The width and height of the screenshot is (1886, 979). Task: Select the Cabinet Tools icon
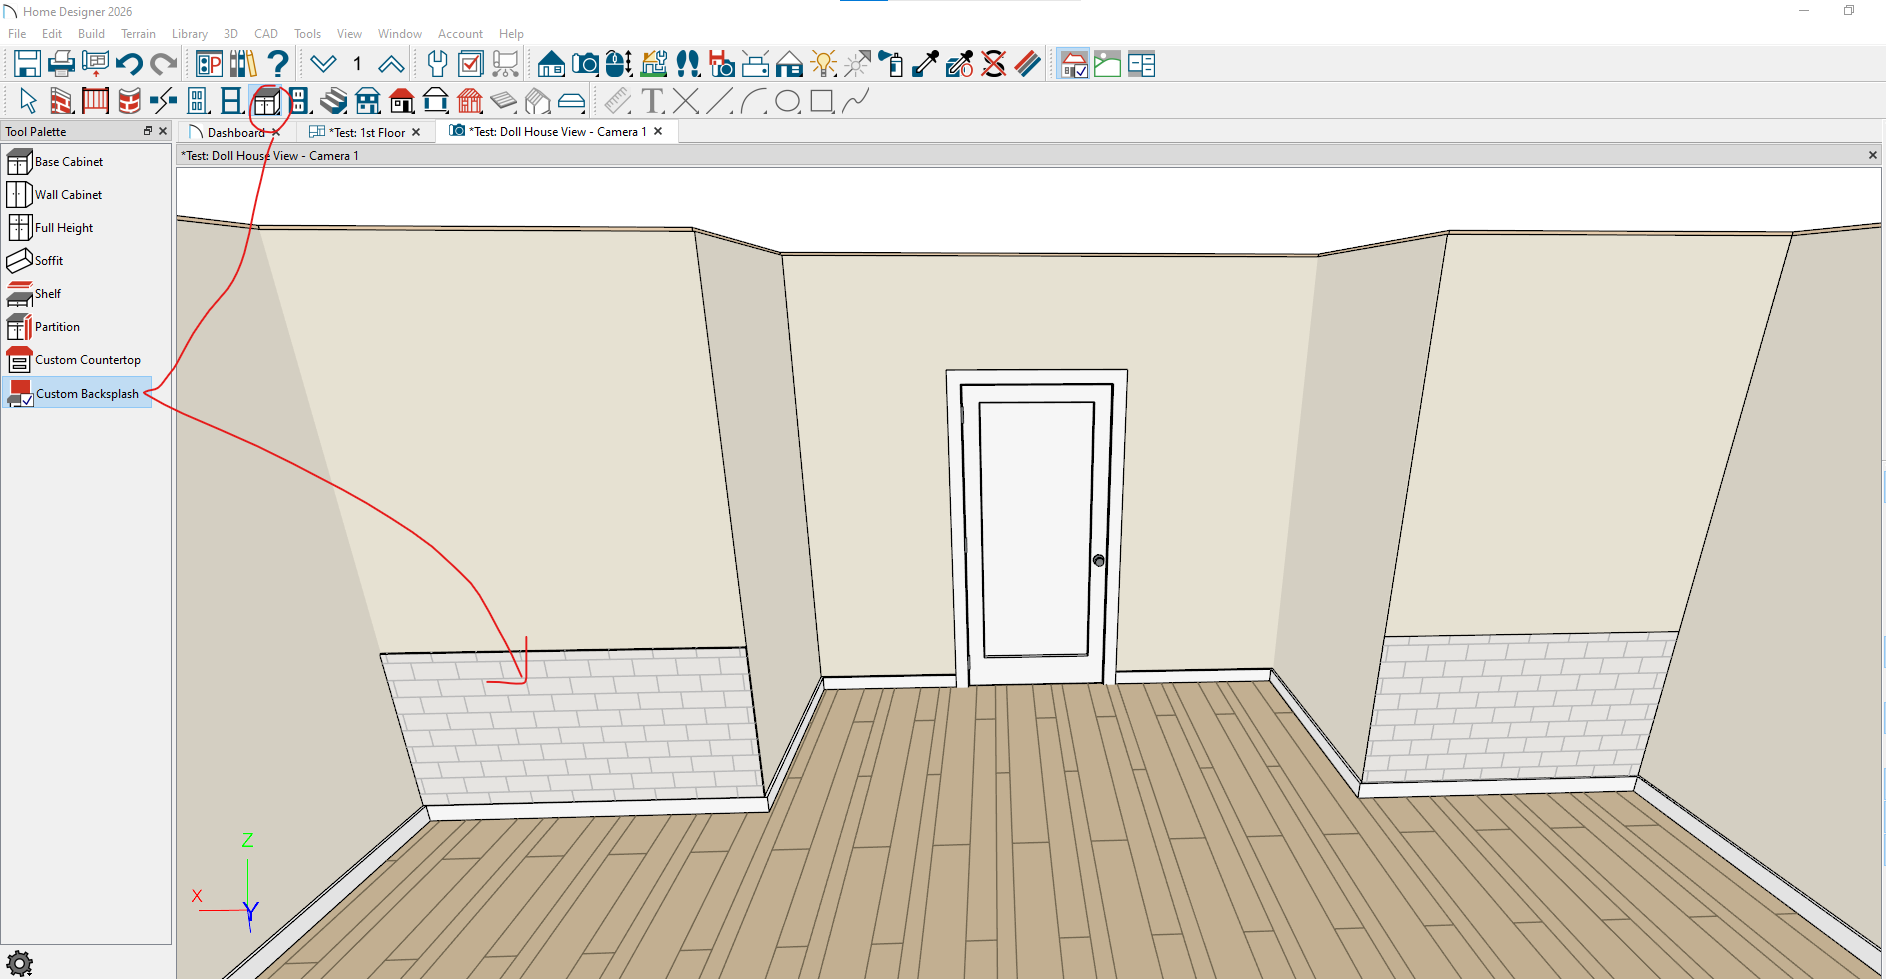[x=266, y=101]
